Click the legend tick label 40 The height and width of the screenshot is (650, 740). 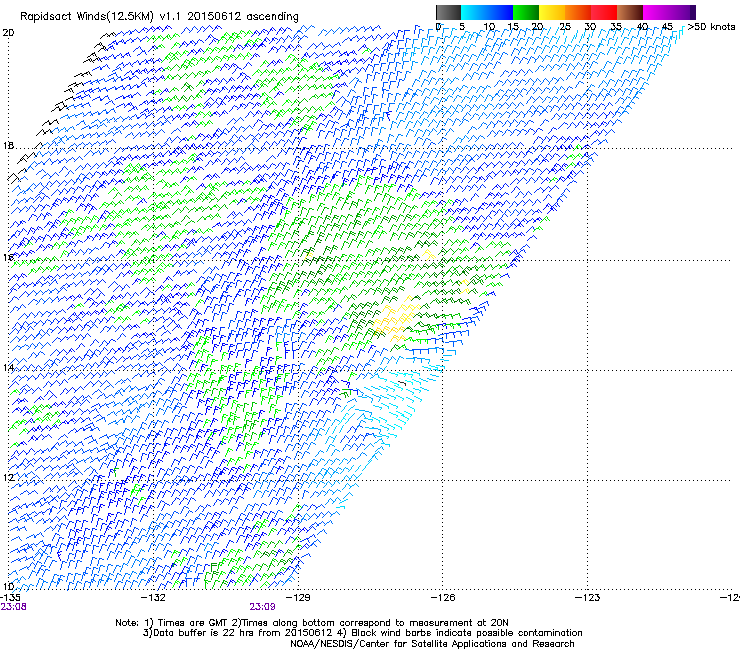[x=642, y=27]
